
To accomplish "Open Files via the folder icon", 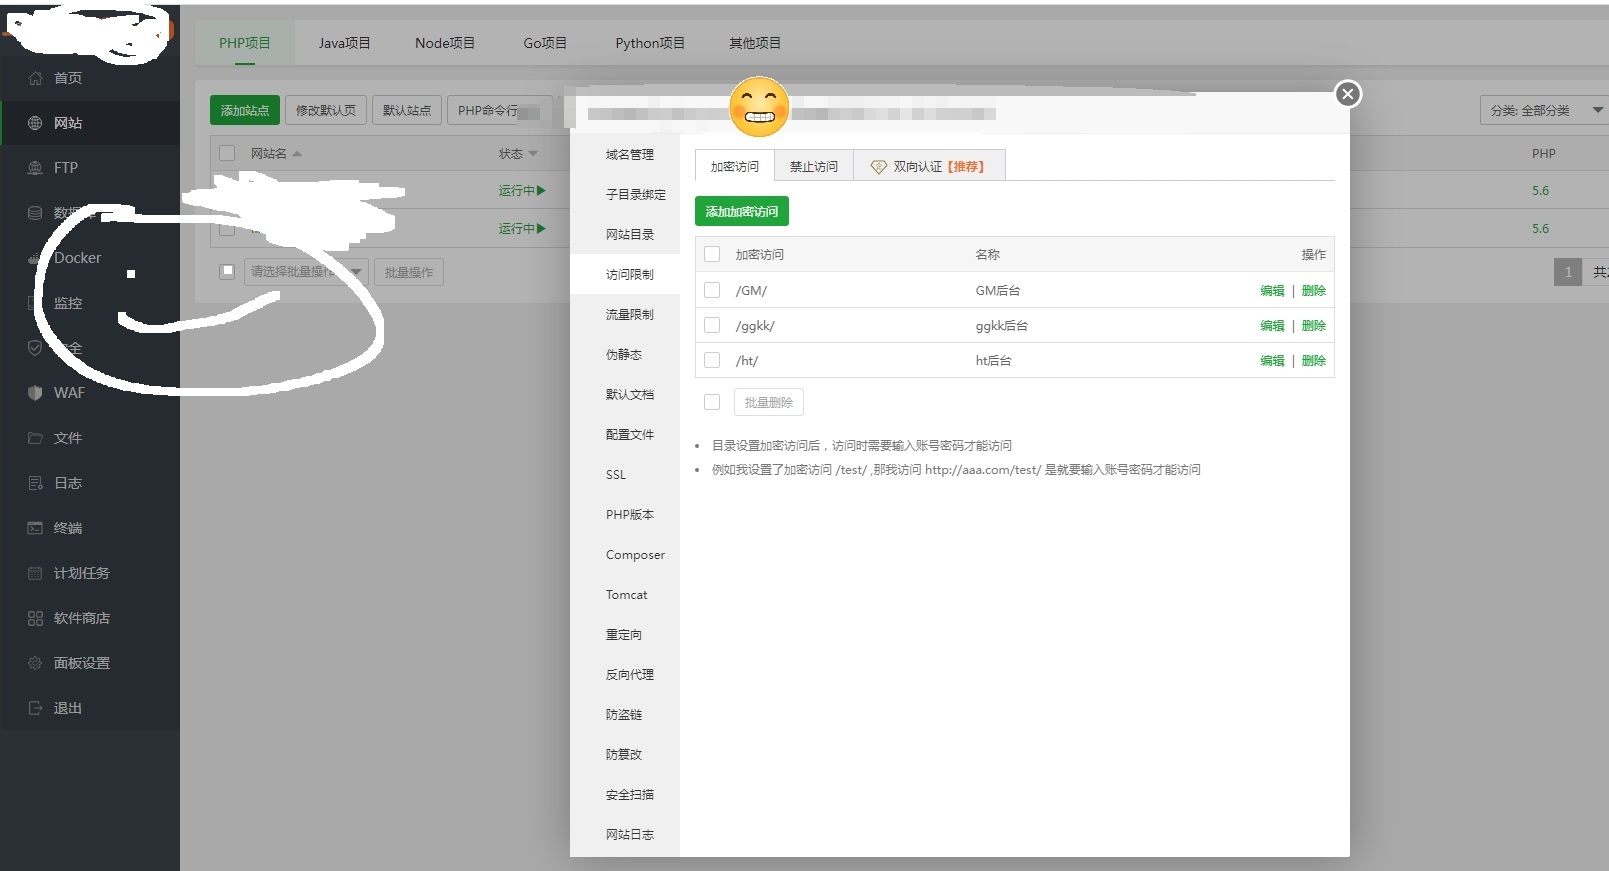I will tap(35, 438).
